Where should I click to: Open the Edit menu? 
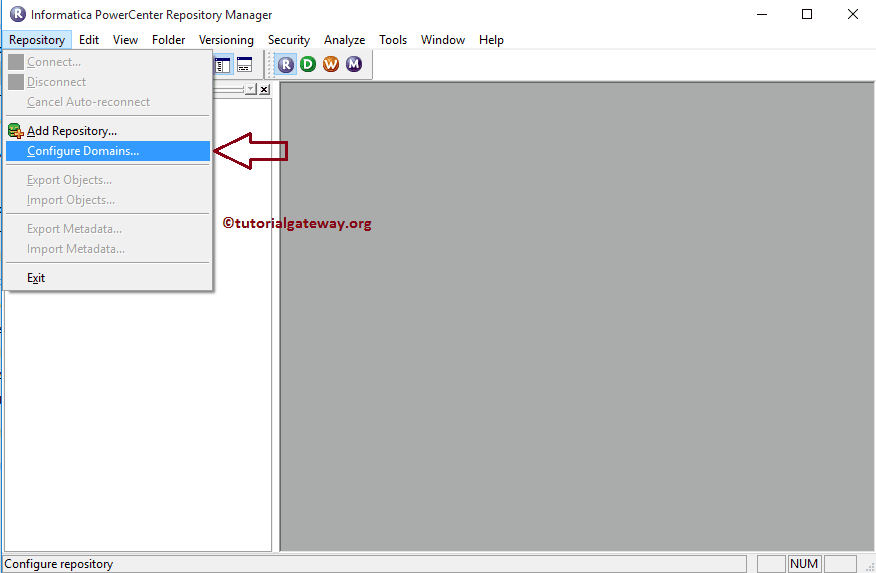(89, 40)
